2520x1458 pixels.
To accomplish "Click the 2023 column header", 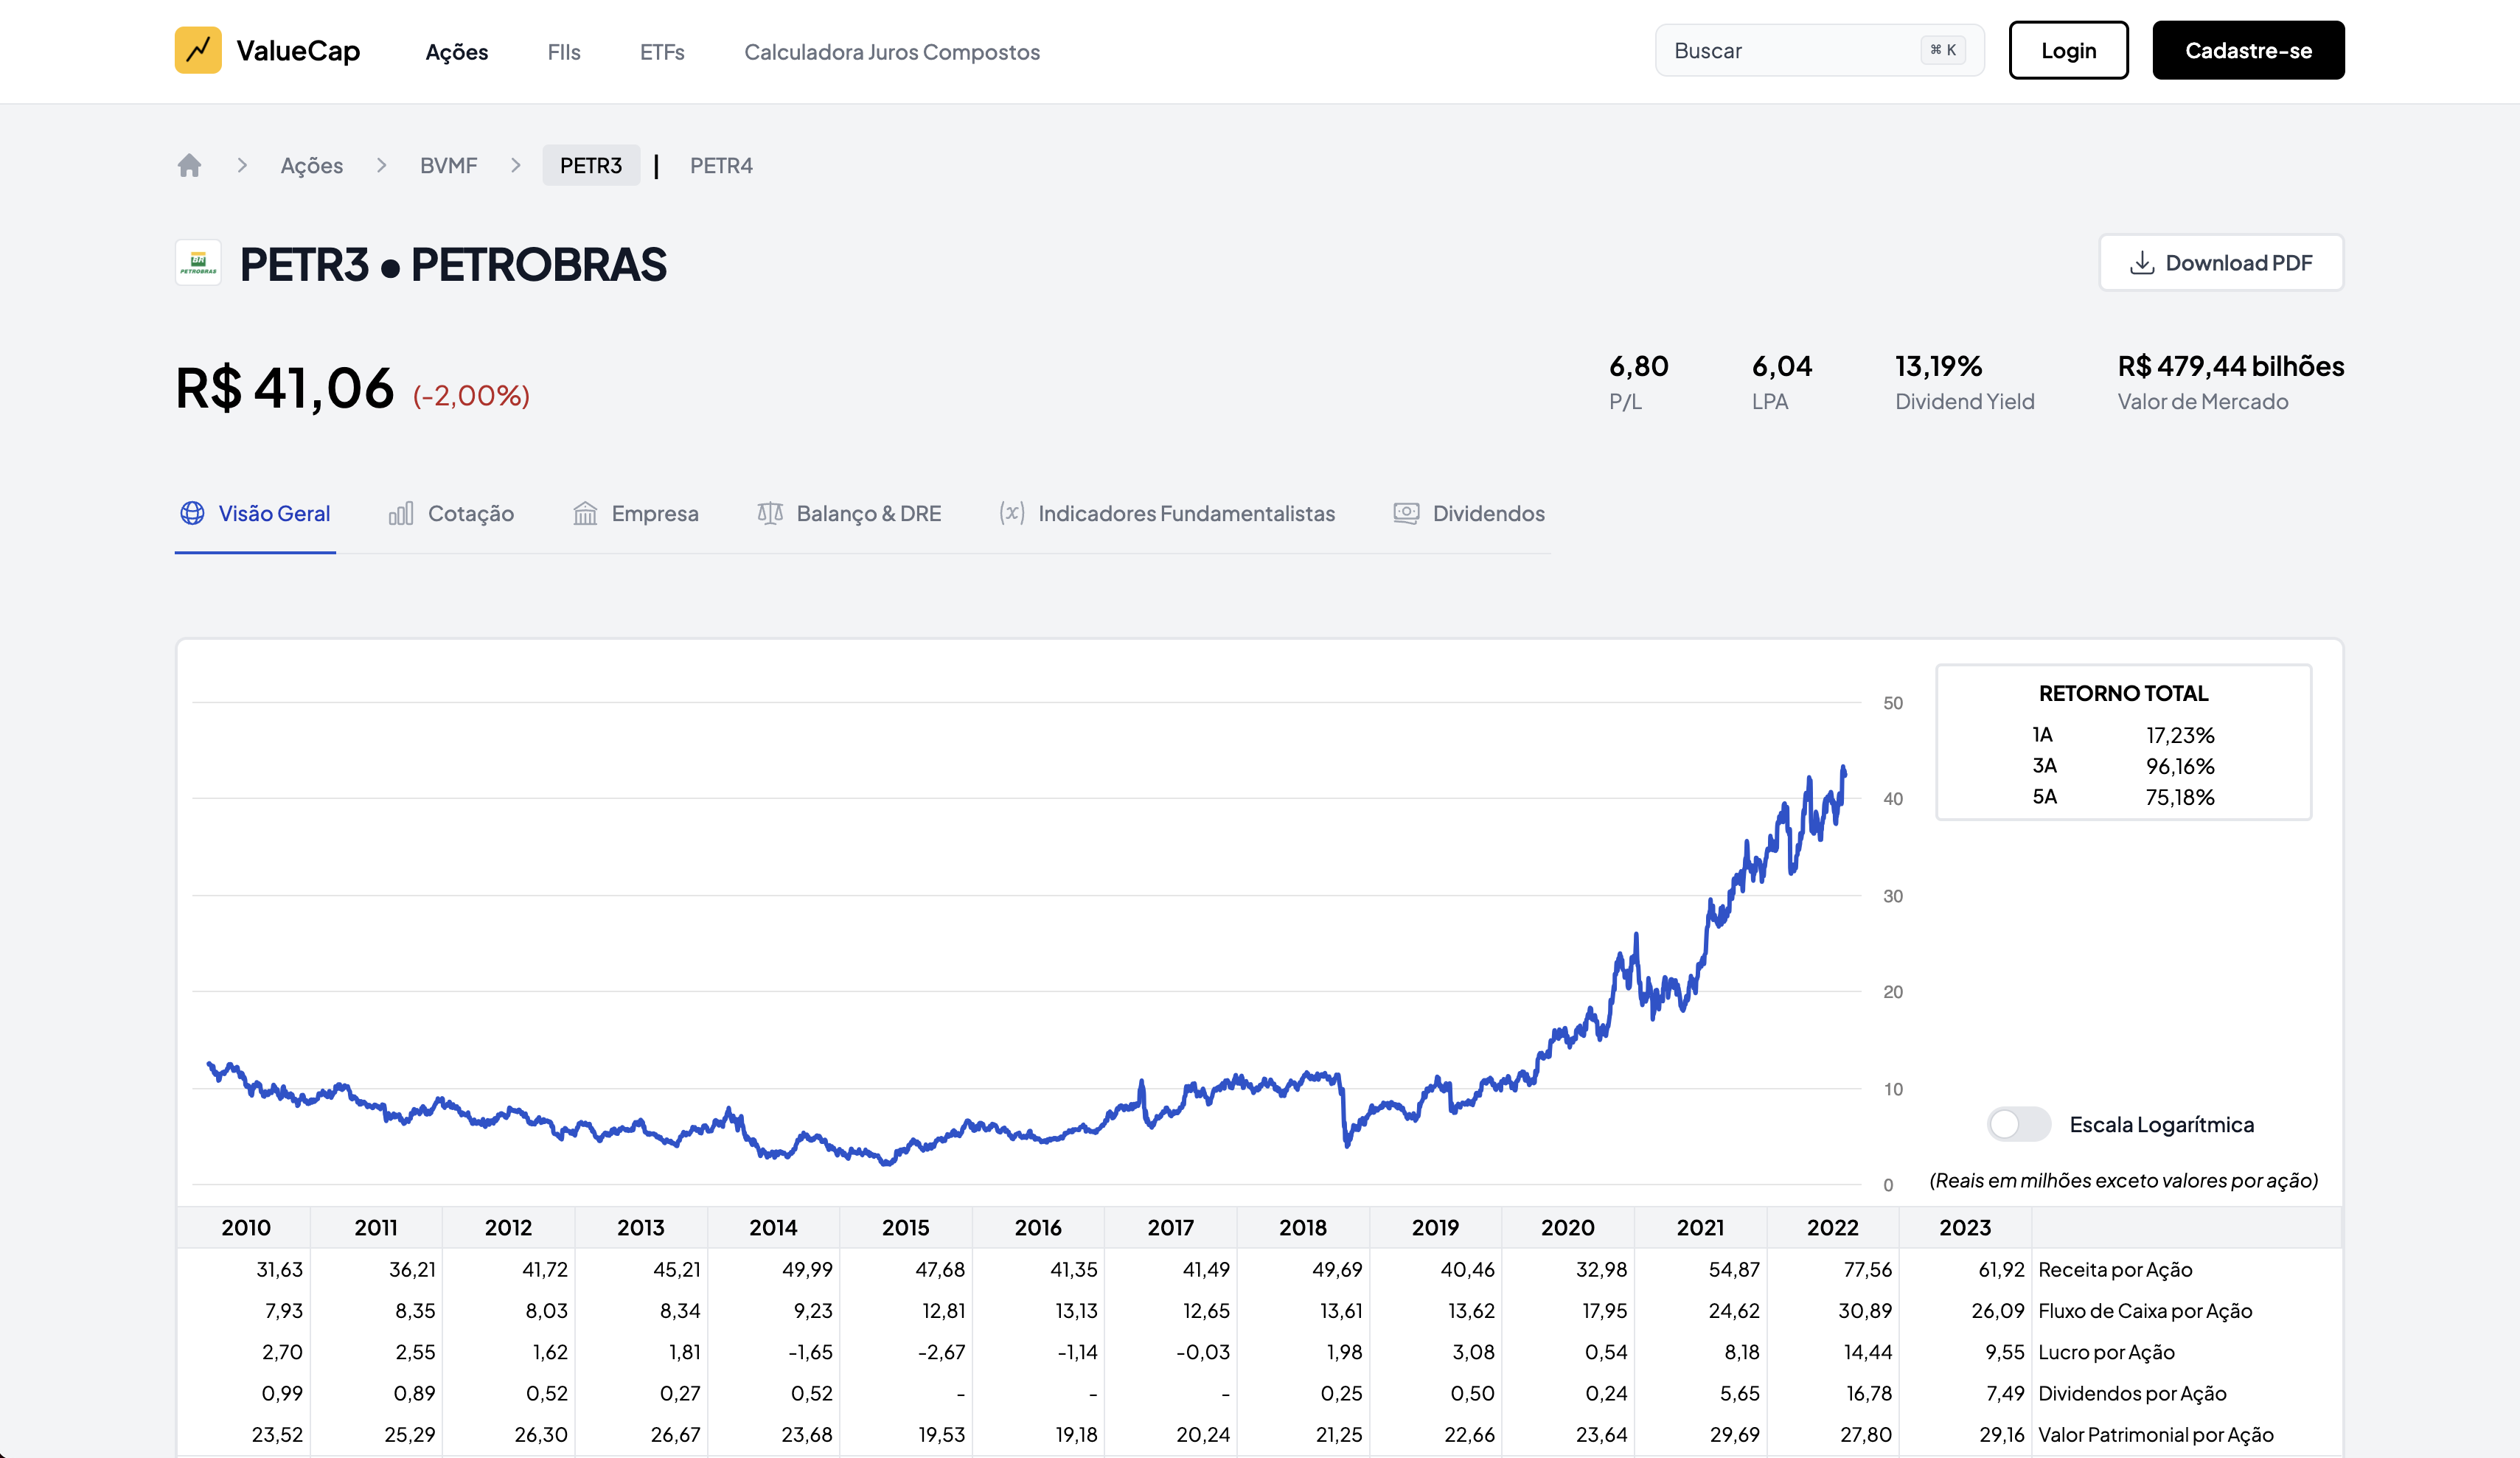I will coord(1965,1227).
